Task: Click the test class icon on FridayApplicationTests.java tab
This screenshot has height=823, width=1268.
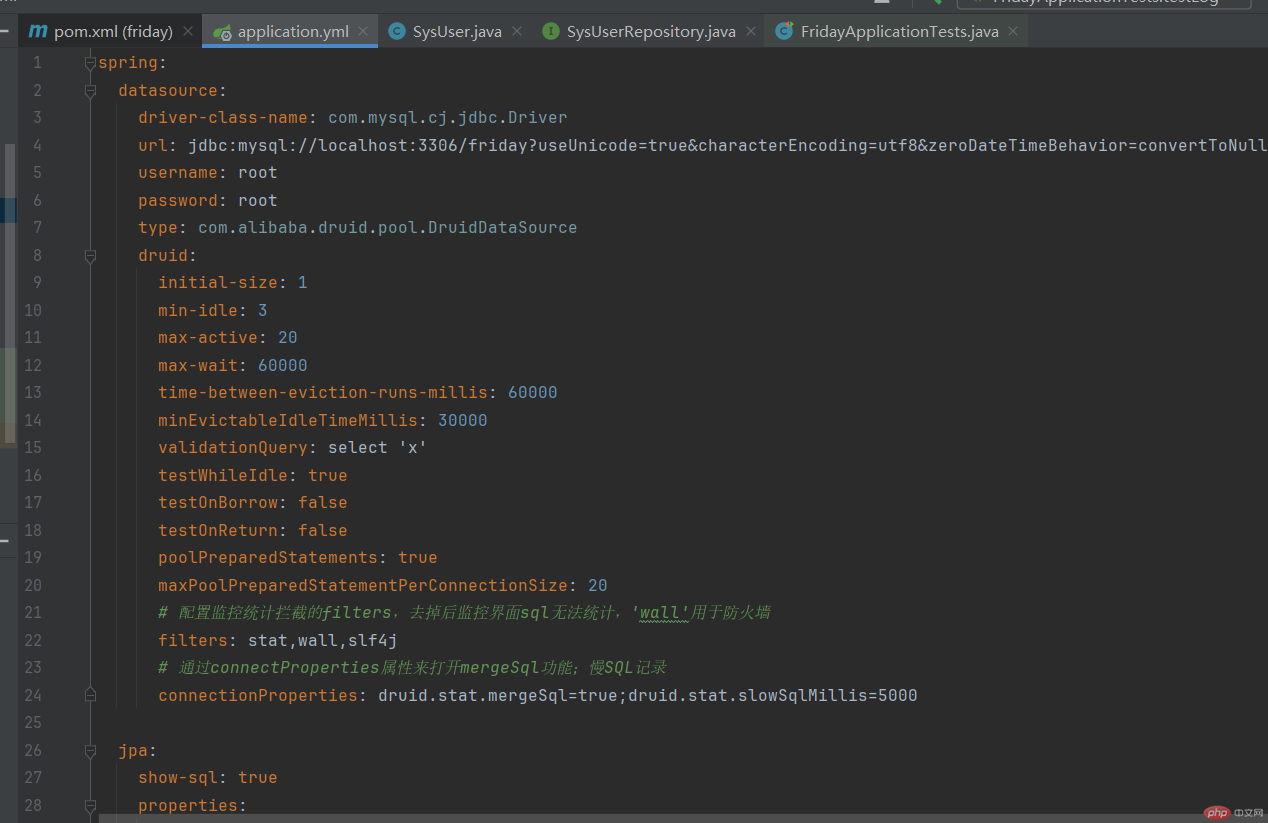Action: (x=785, y=32)
